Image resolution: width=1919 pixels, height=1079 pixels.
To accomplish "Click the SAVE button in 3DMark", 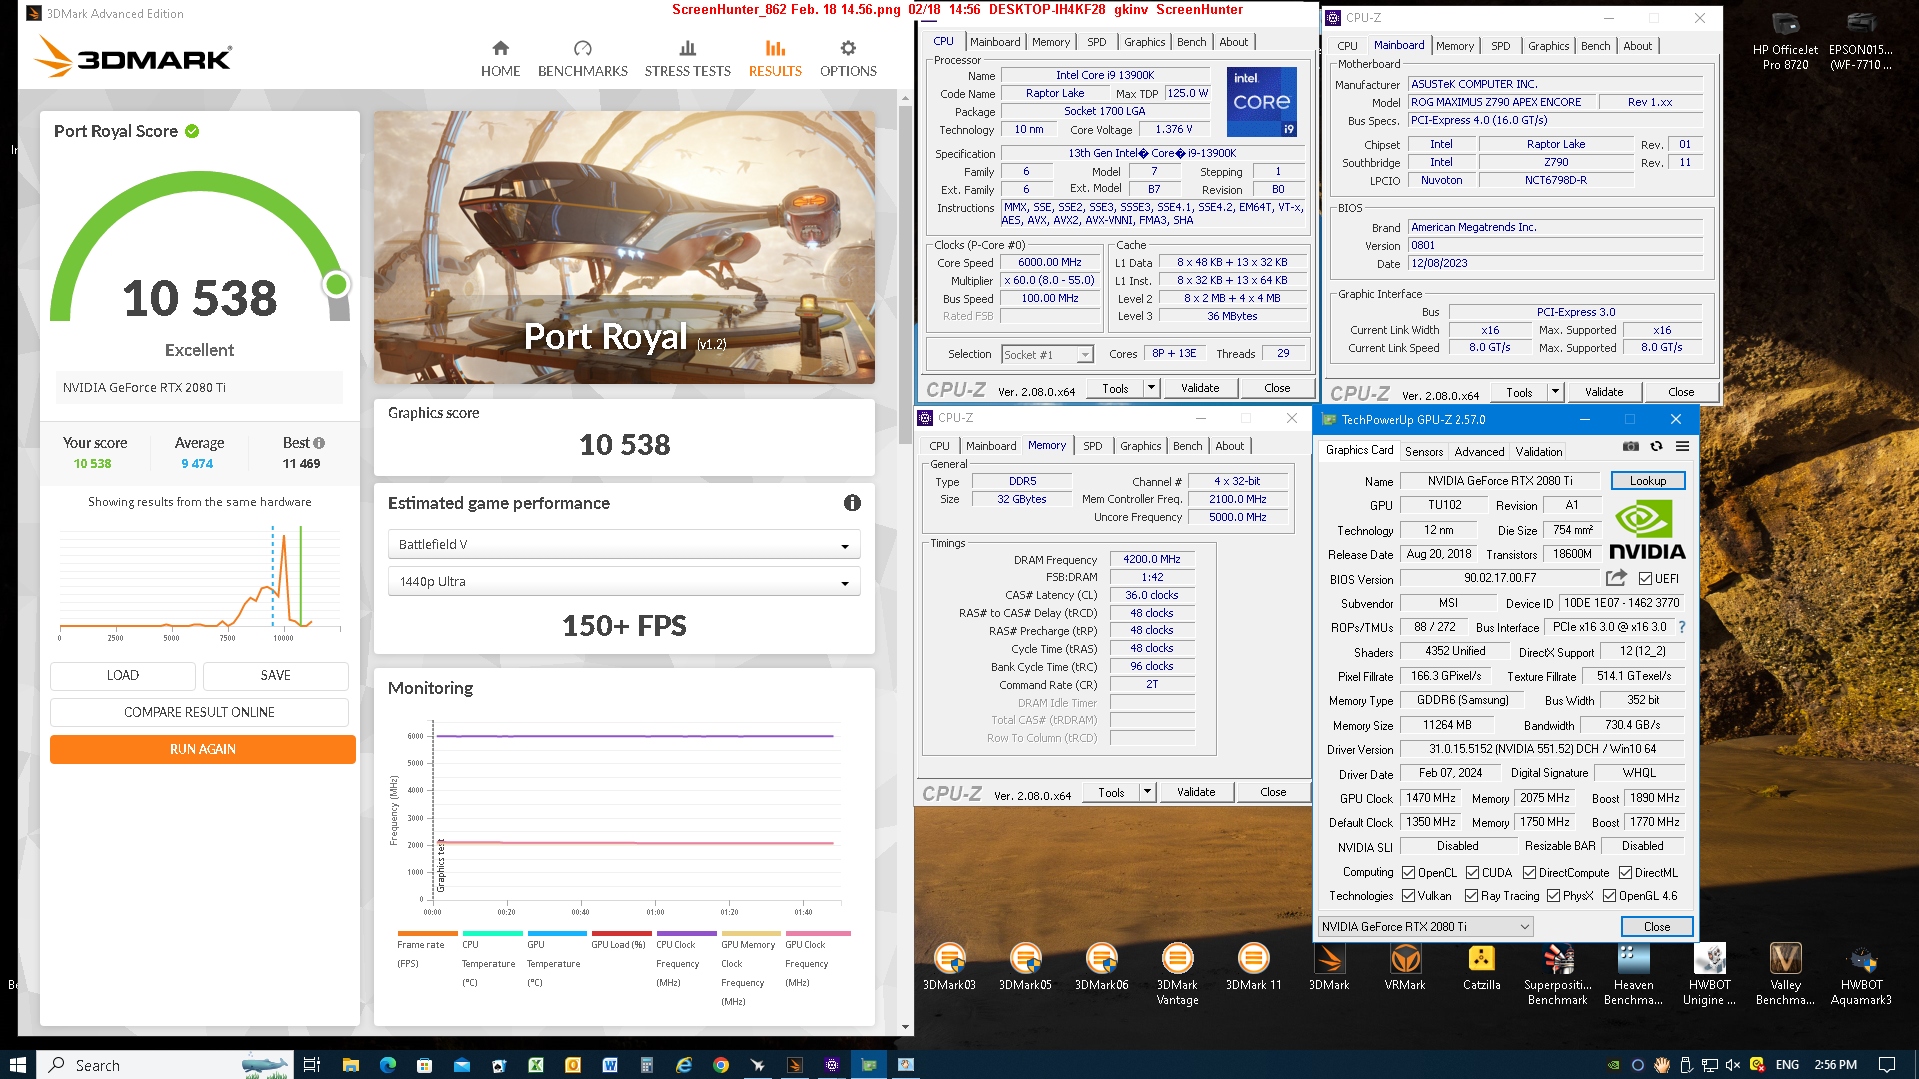I will click(x=276, y=676).
